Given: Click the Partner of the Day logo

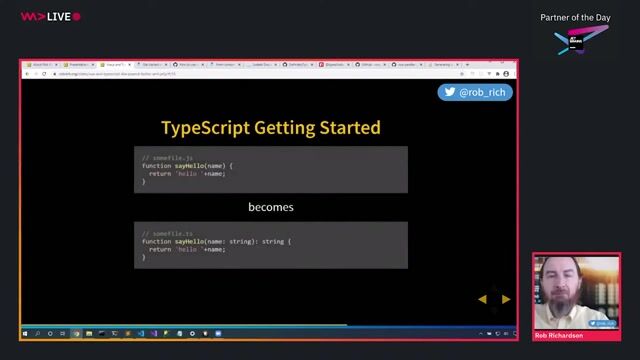Looking at the screenshot, I should point(581,40).
